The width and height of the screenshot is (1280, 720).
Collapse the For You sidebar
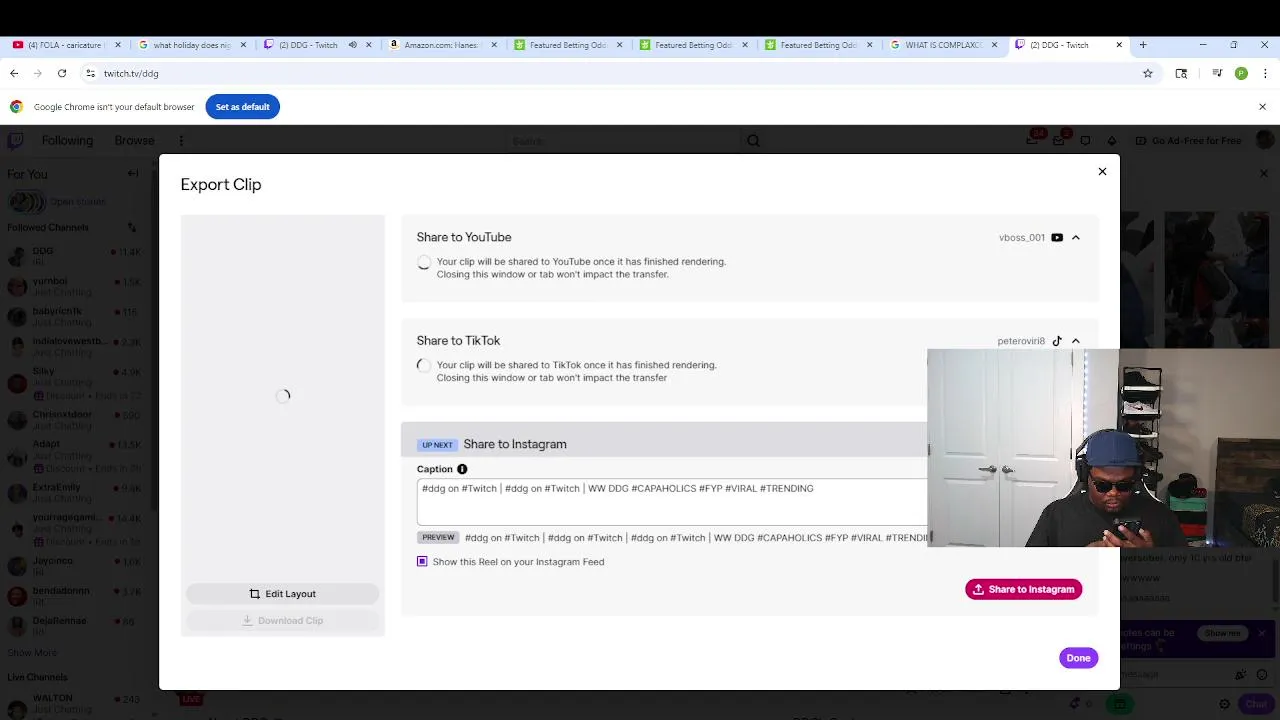[x=133, y=174]
